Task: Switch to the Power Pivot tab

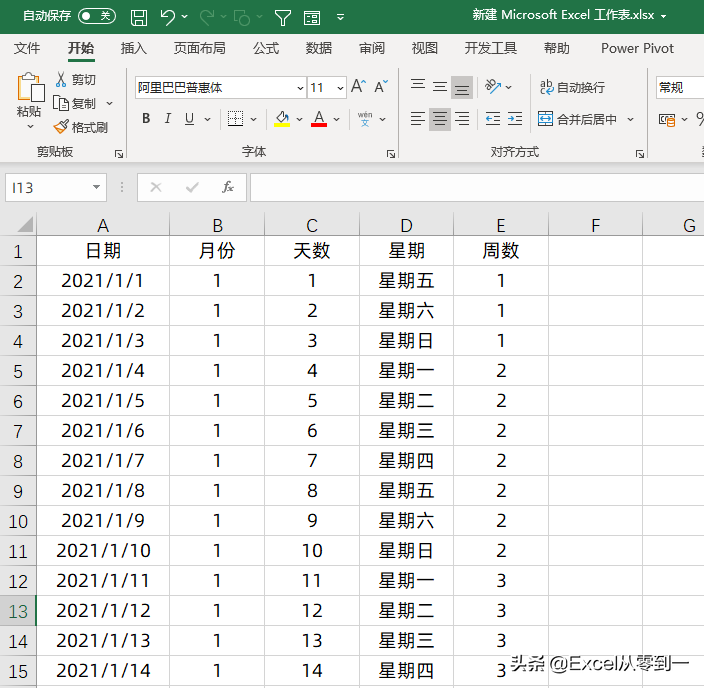Action: point(638,48)
